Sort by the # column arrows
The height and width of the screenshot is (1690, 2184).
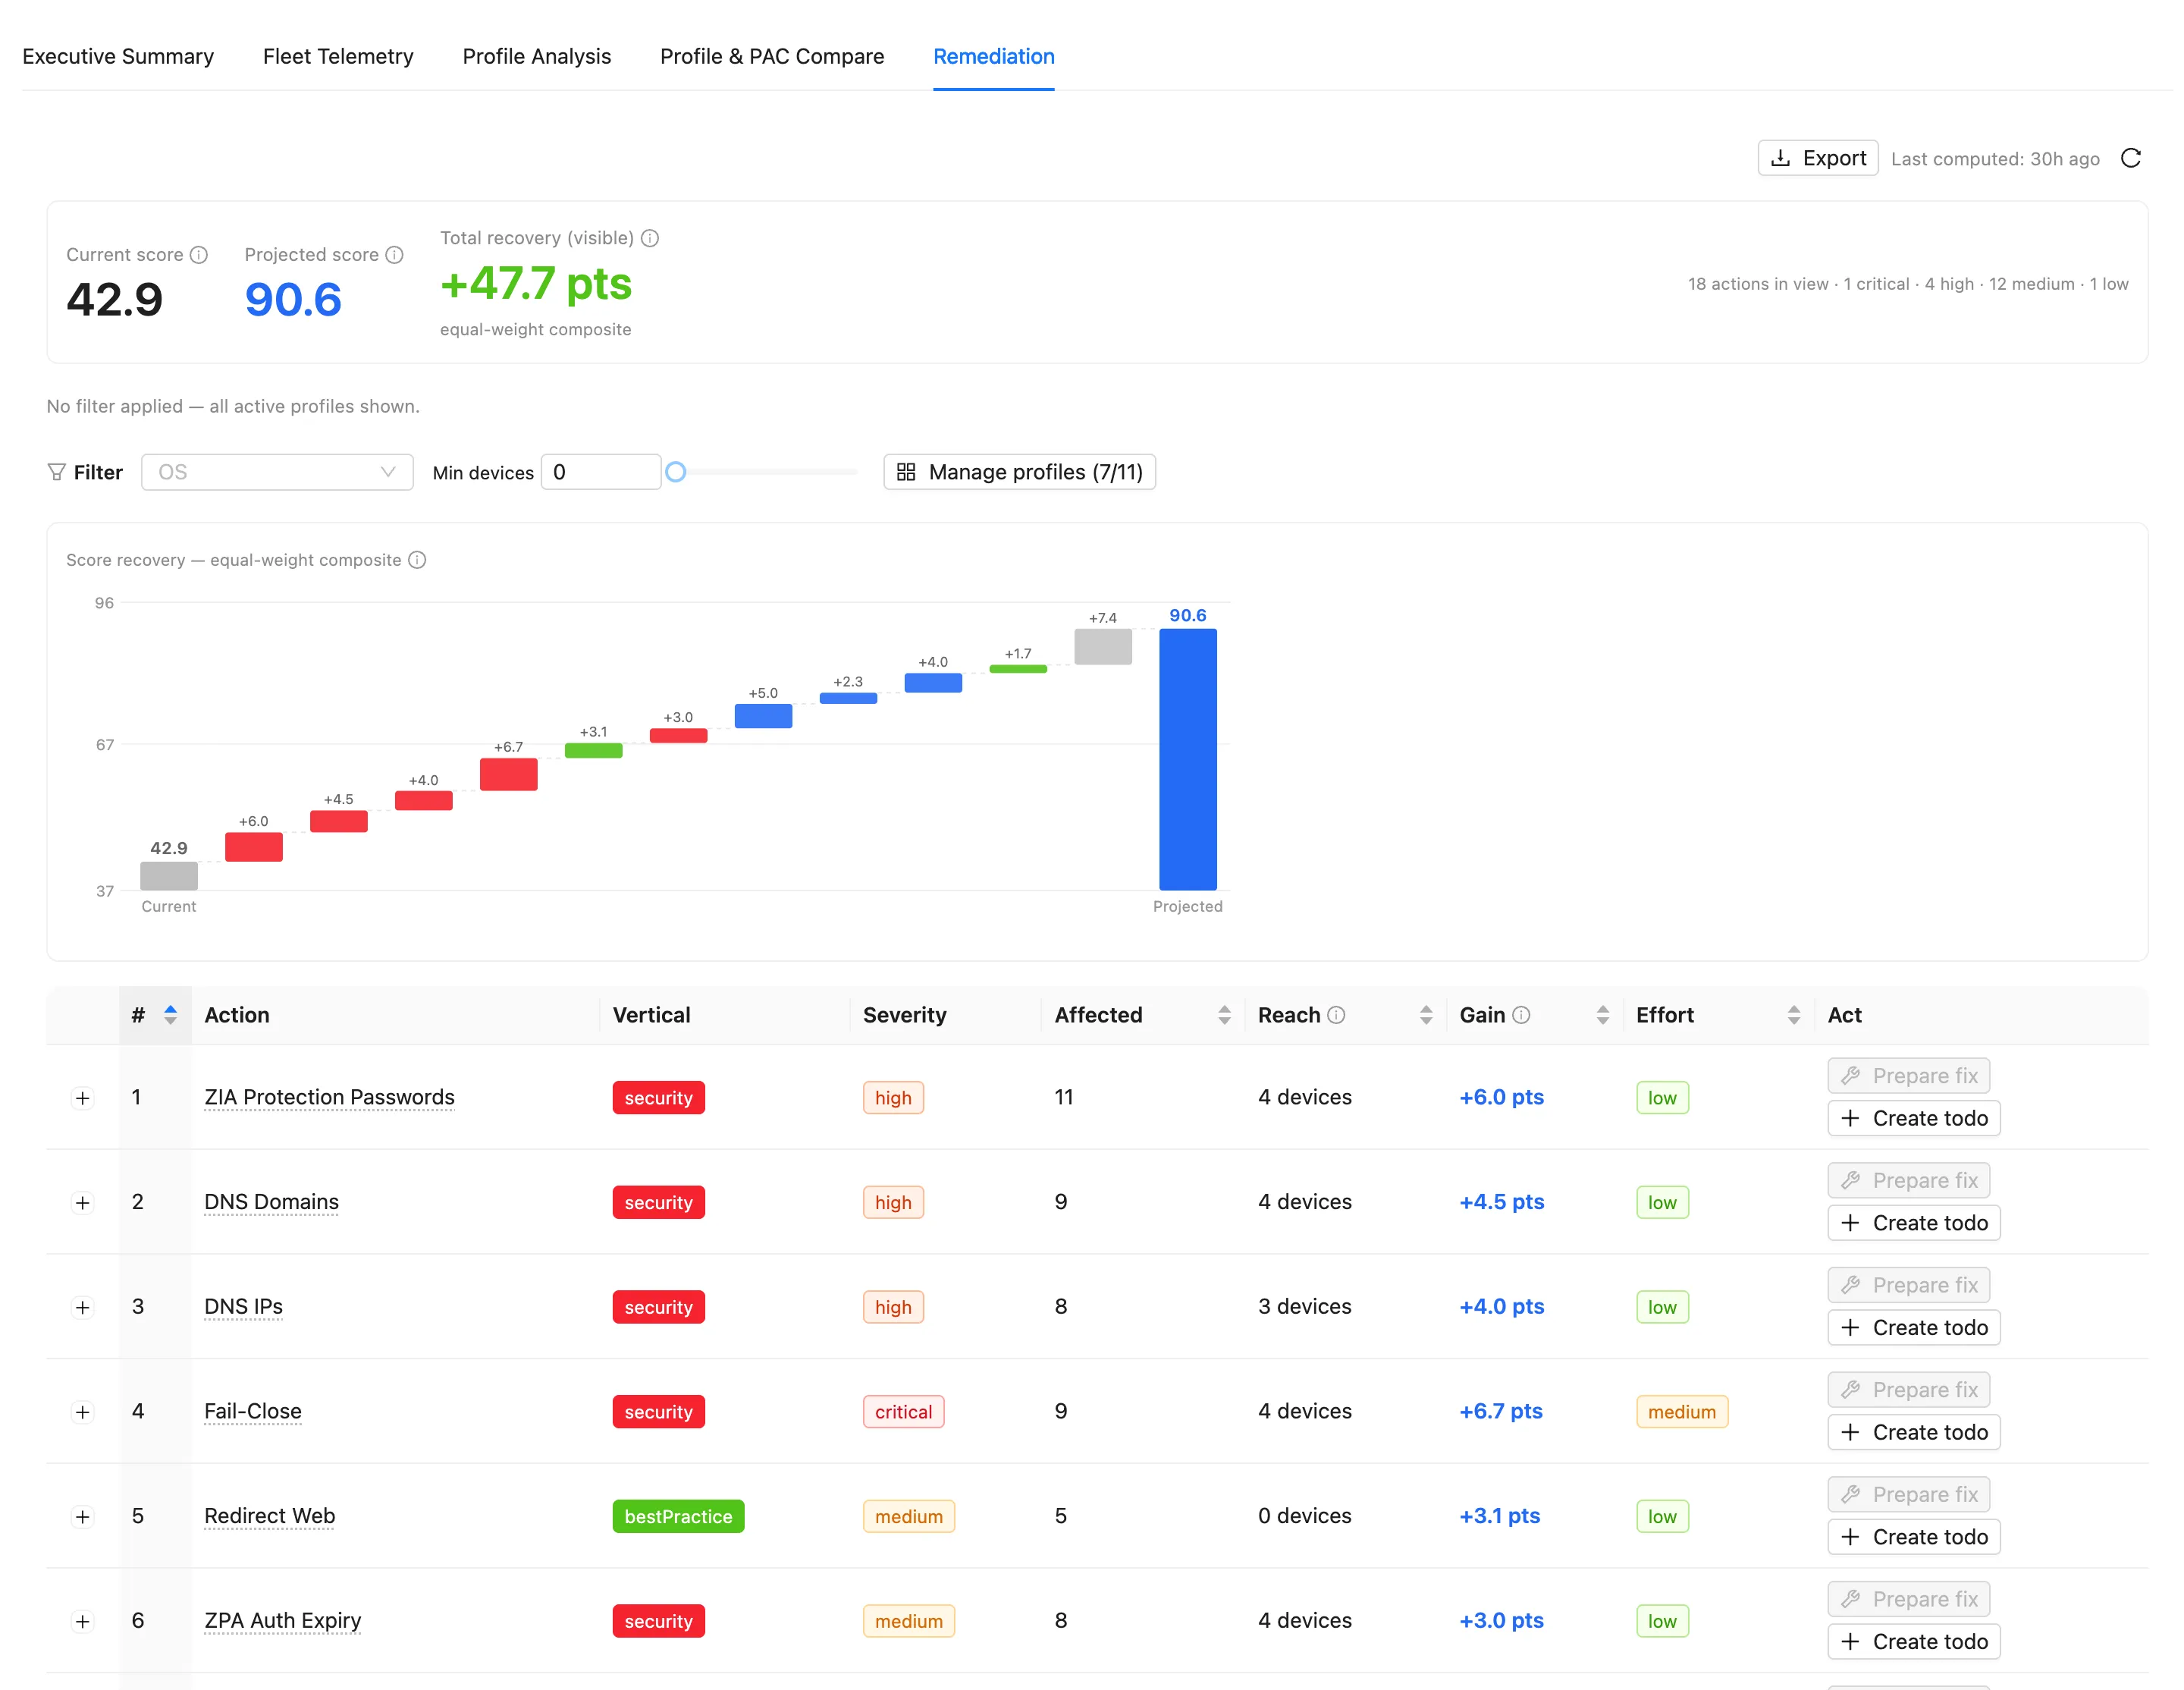click(x=171, y=1015)
